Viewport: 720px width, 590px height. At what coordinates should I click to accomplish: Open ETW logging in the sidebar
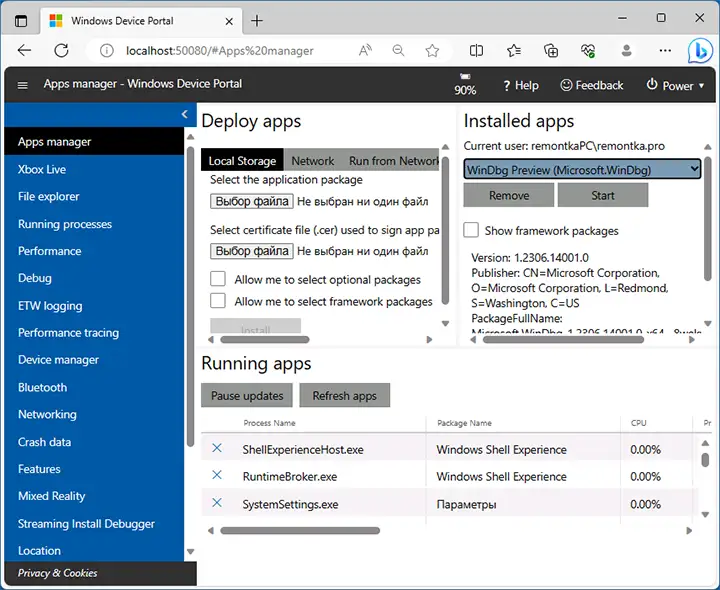tap(94, 305)
